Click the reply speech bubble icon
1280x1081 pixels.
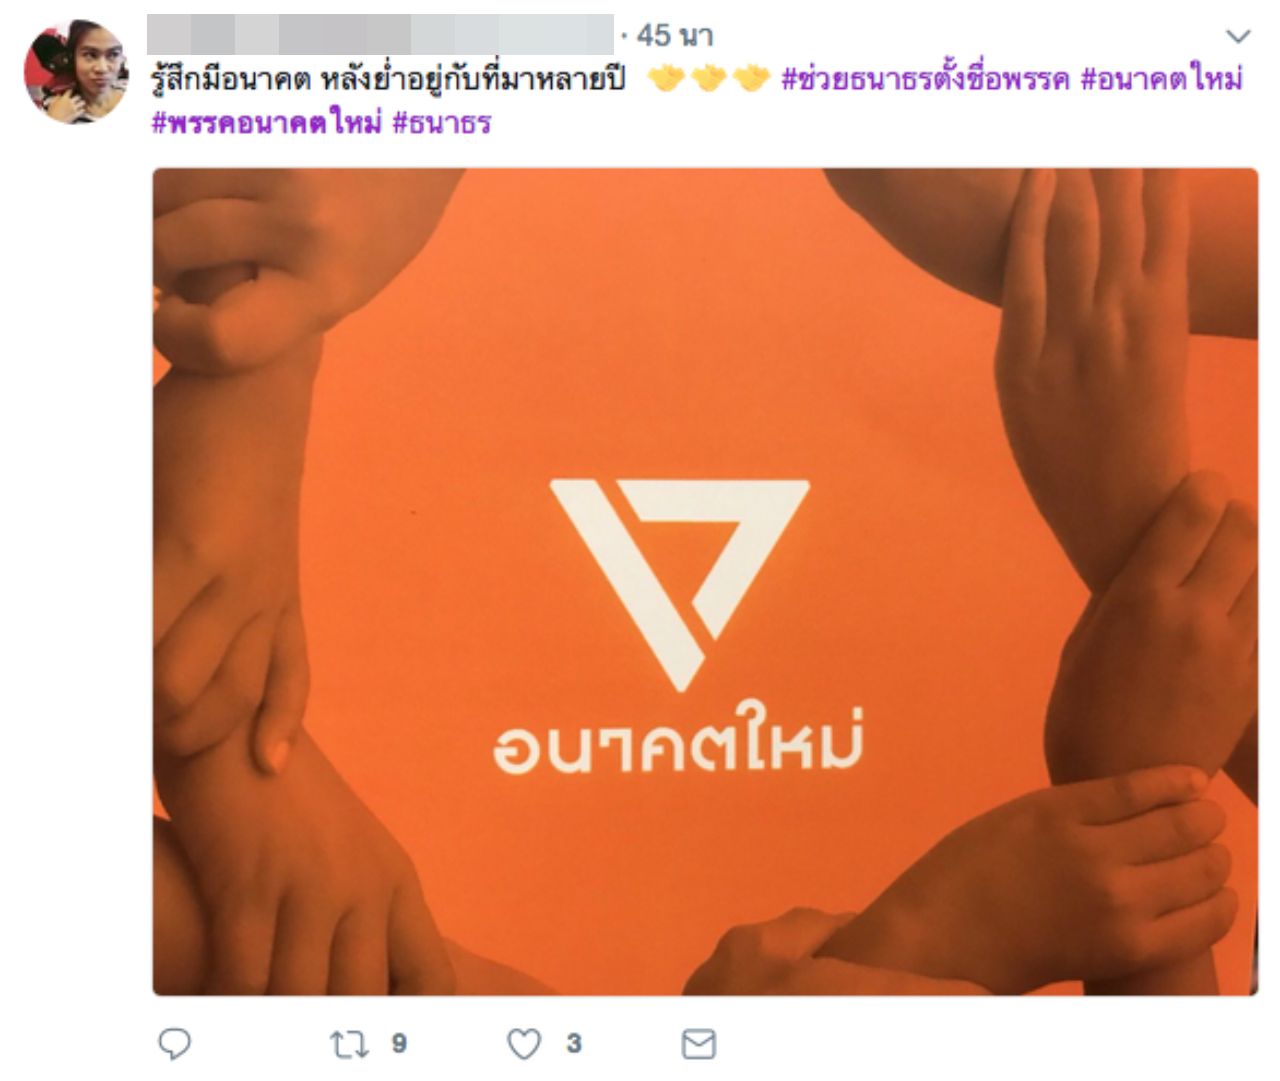tap(175, 1044)
